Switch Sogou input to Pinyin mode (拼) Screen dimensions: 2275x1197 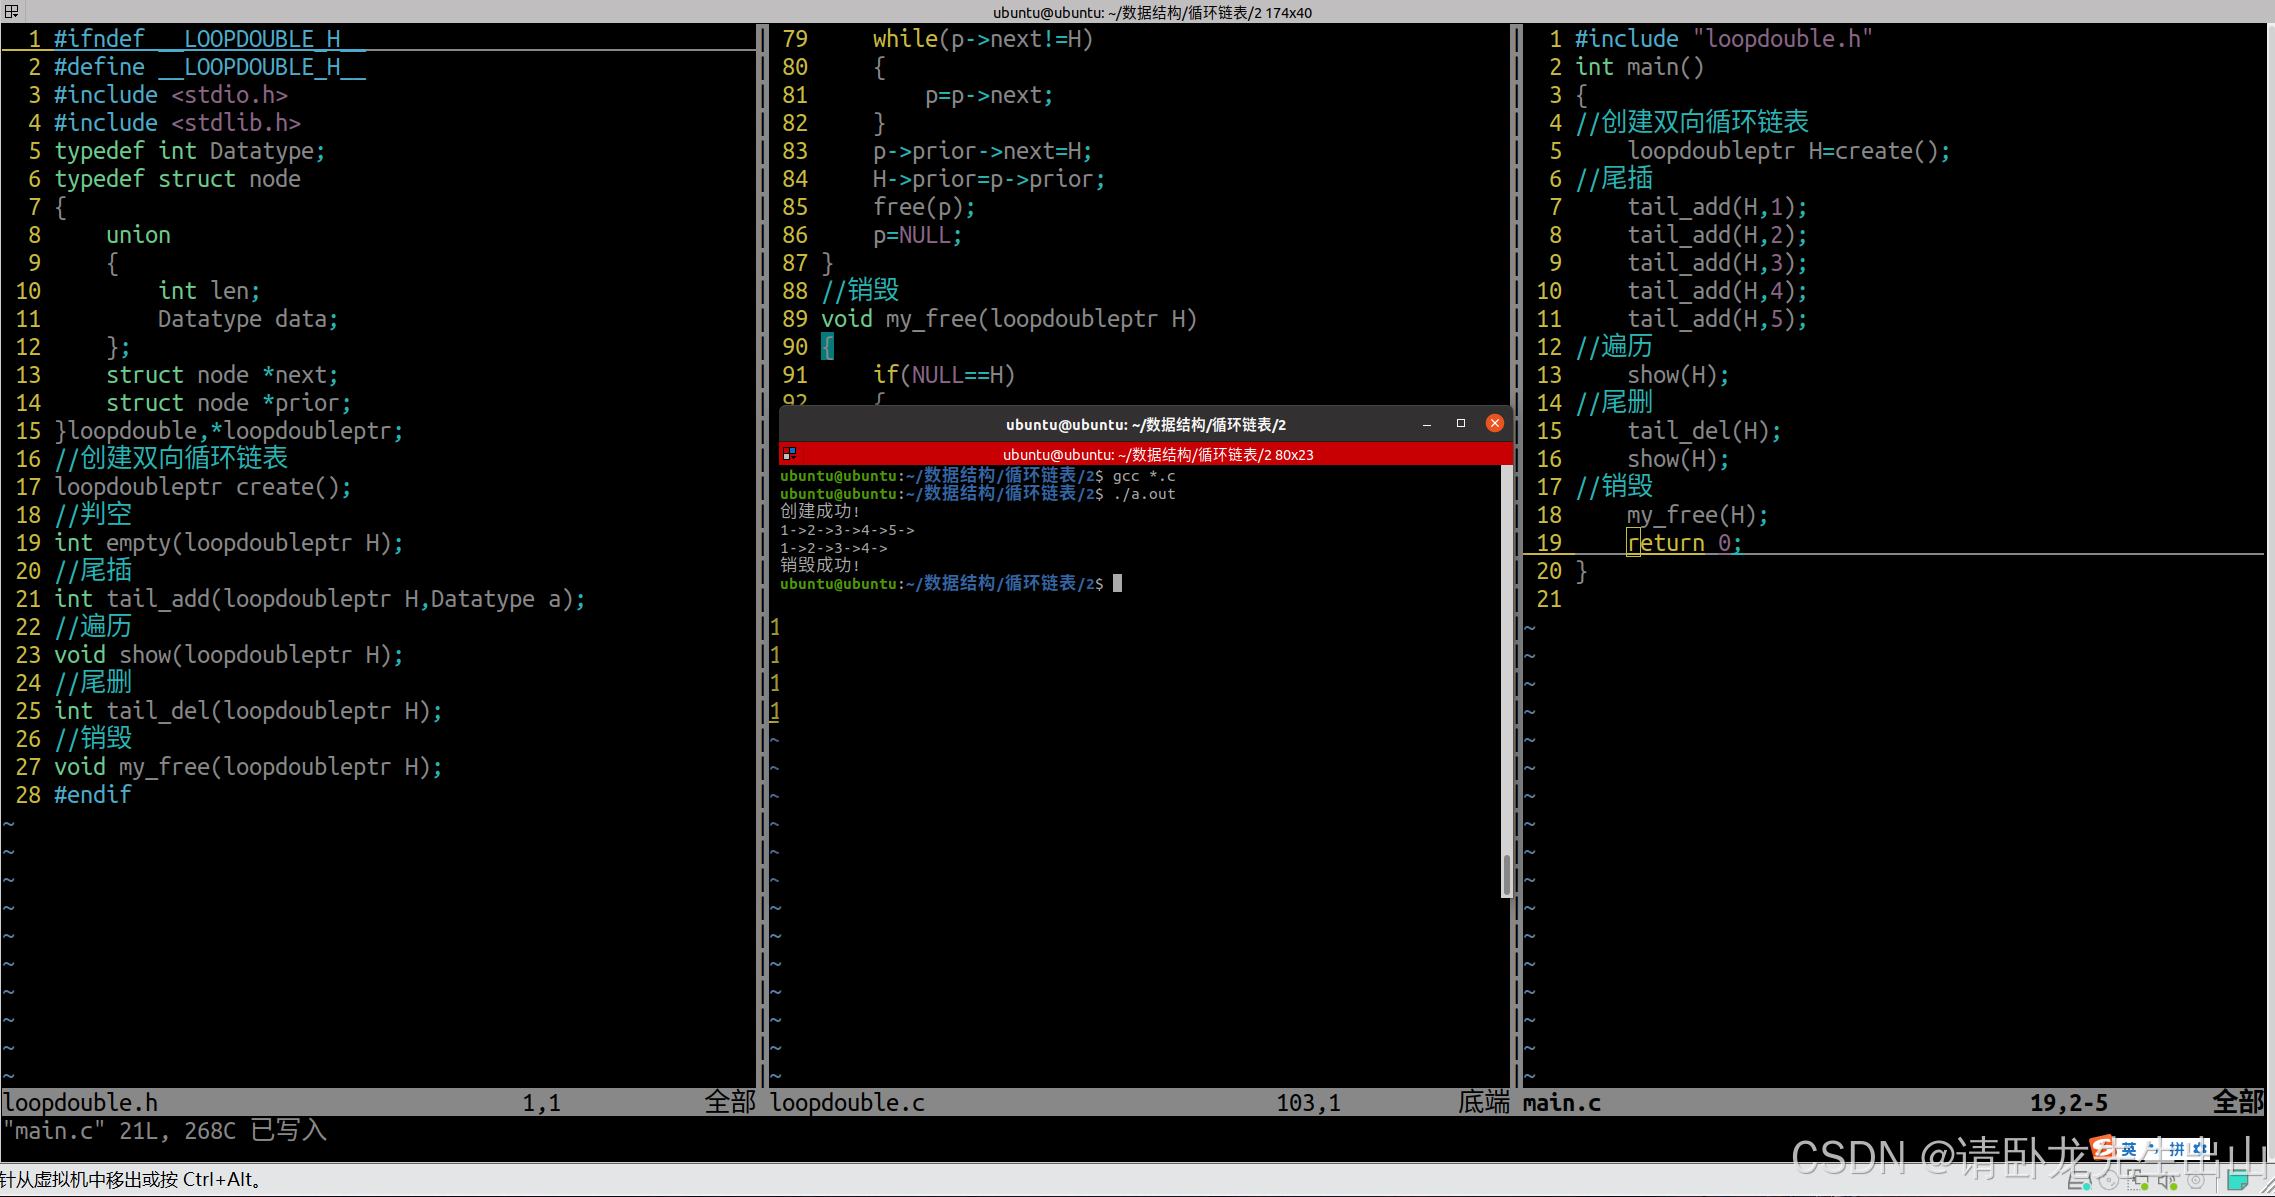coord(2177,1149)
